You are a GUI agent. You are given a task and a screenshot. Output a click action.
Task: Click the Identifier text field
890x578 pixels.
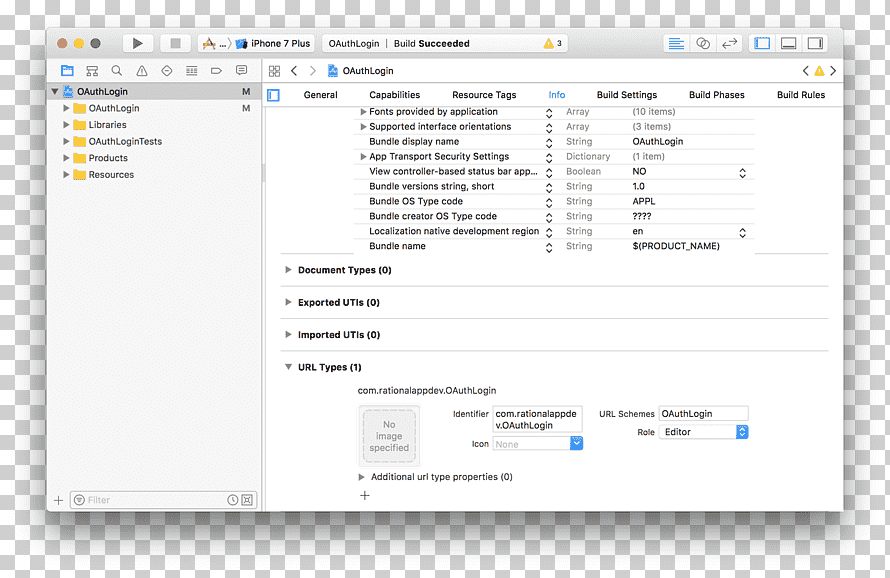pos(537,420)
